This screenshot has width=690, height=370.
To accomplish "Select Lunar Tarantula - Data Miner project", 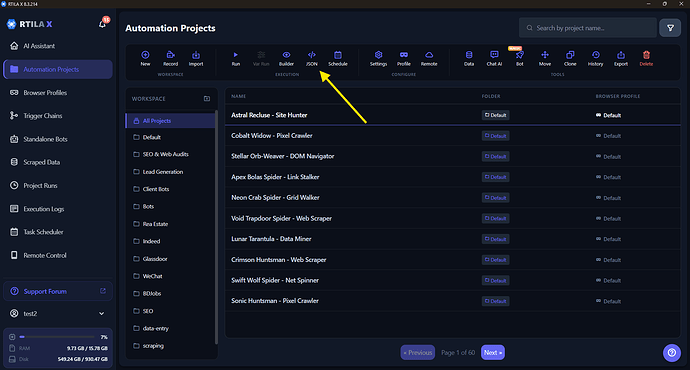I will [453, 239].
